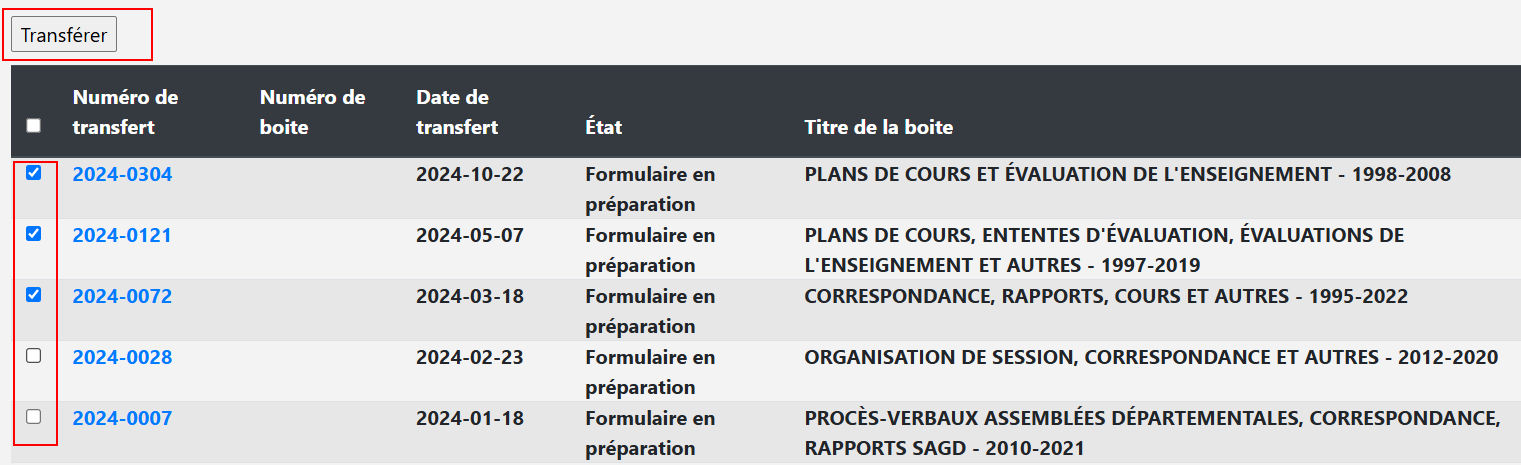Open transfer link 2024-0007
Screen dimensions: 1521x465
pos(122,419)
